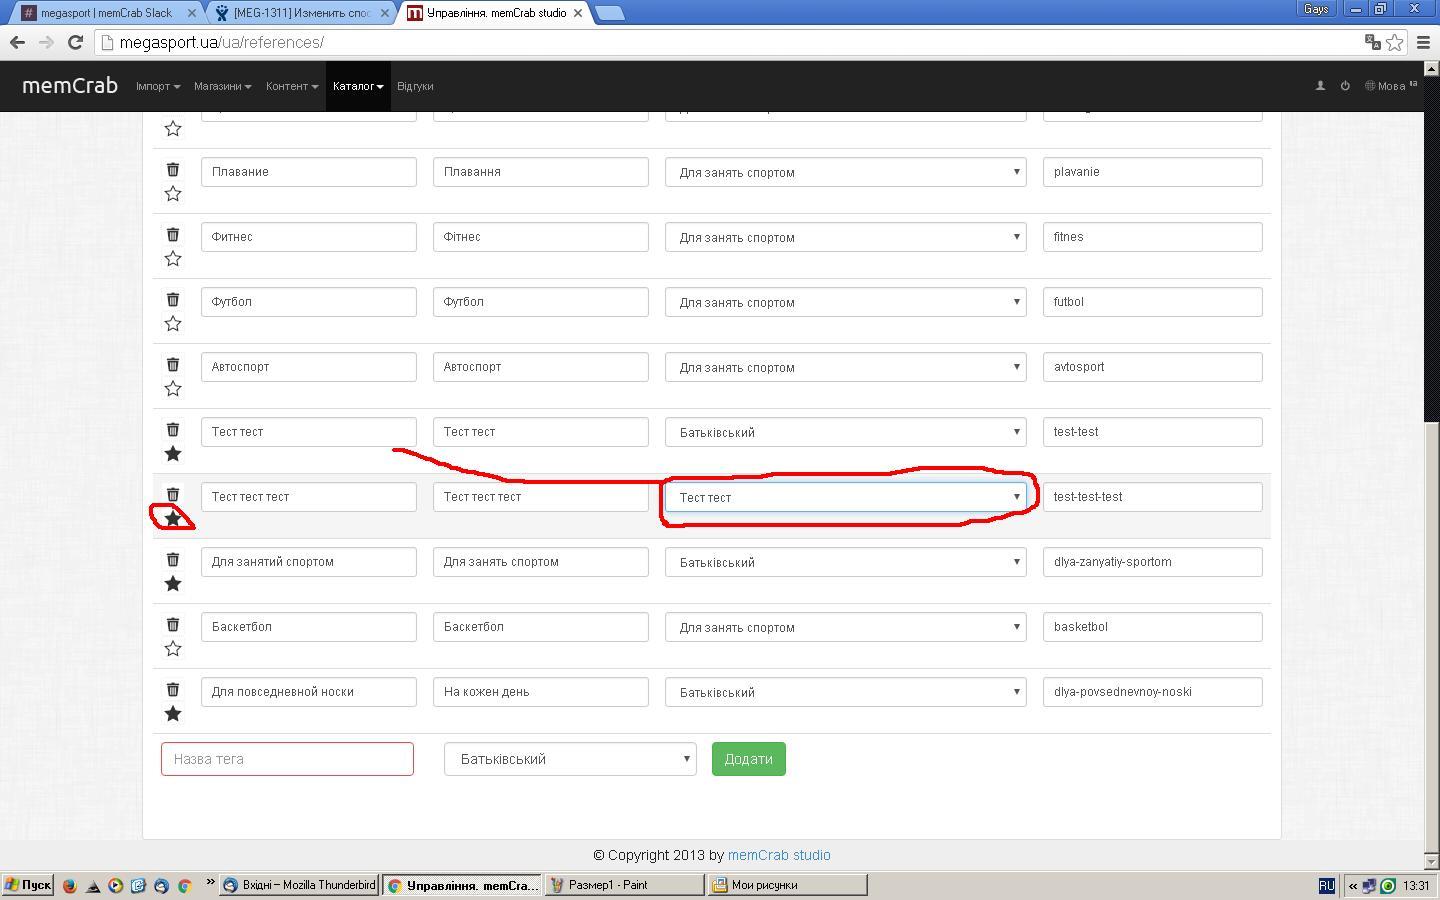The image size is (1440, 900).
Task: Delete the Плавание tag row
Action: click(173, 170)
